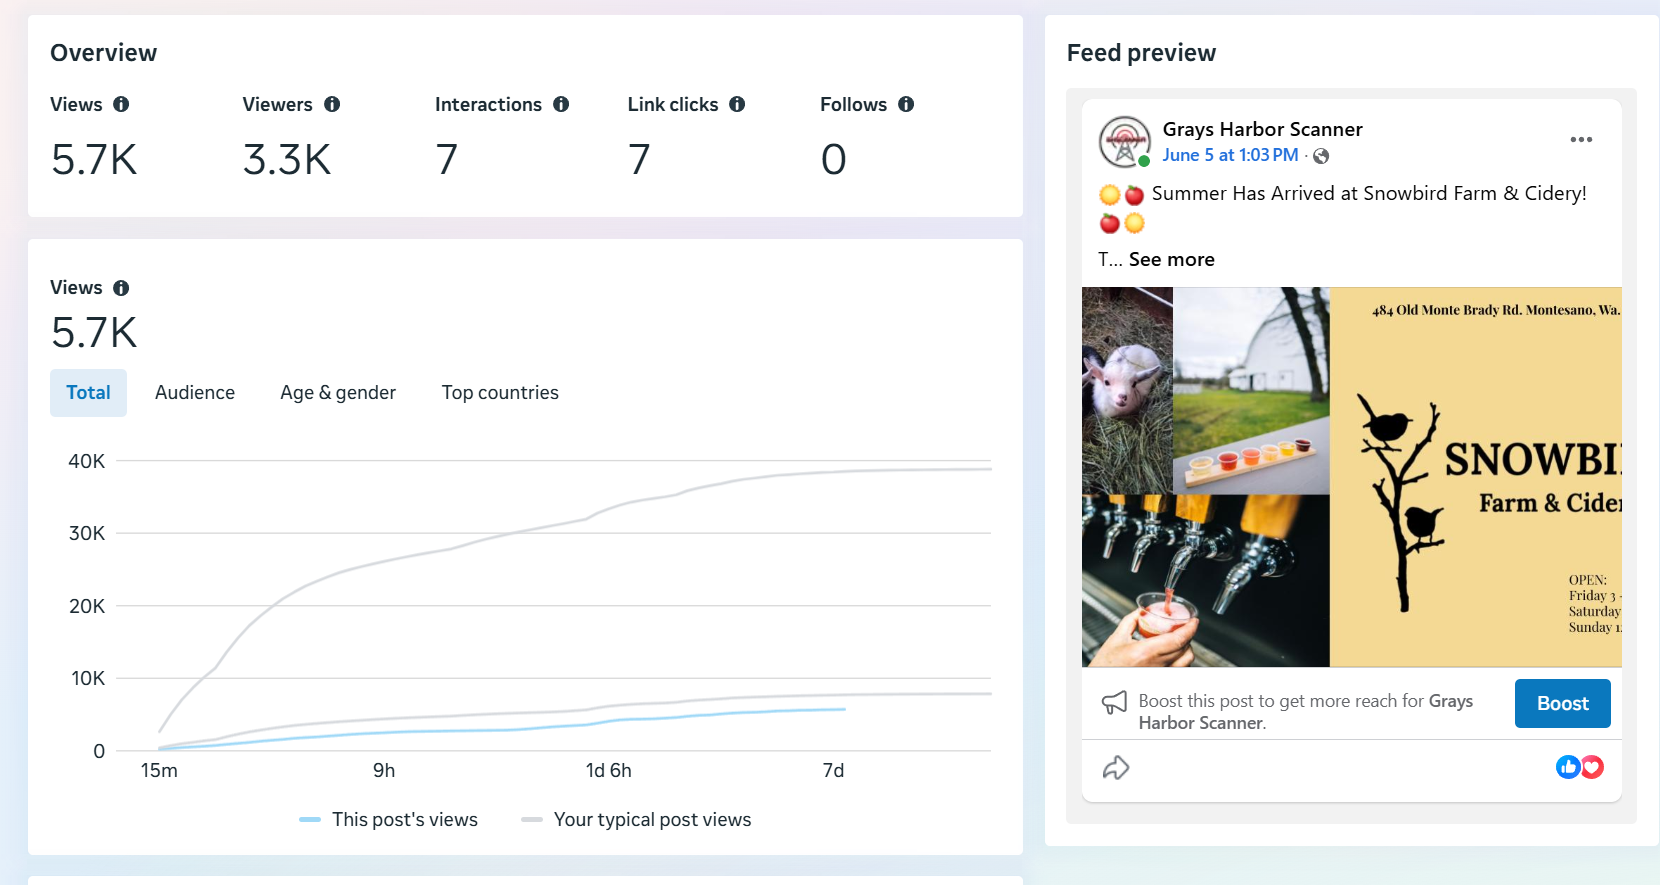The image size is (1660, 885).
Task: Click the info icon beside the Views chart heading
Action: [x=121, y=288]
